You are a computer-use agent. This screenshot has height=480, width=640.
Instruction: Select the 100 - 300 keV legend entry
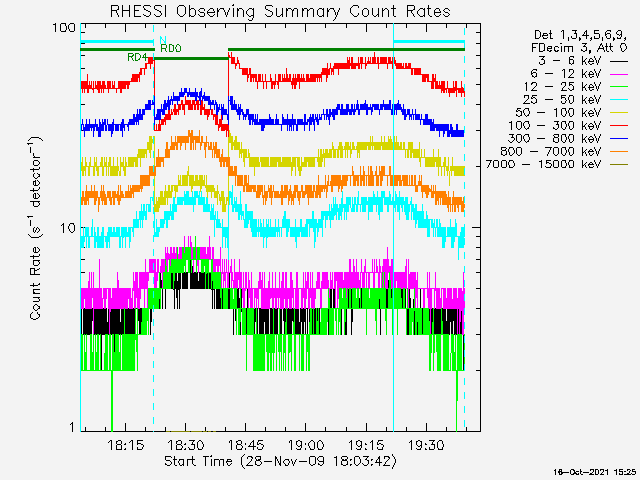pyautogui.click(x=568, y=126)
